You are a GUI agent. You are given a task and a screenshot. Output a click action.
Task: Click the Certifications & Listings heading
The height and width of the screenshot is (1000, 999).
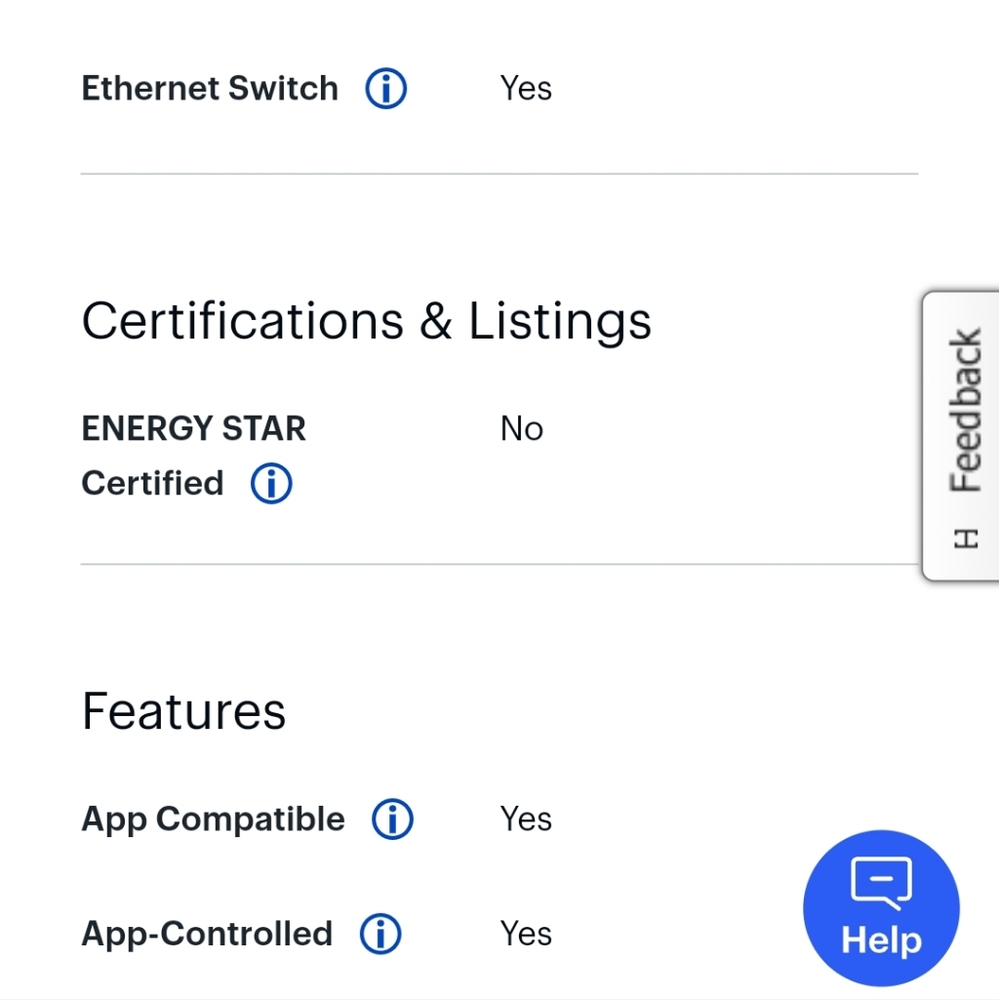click(366, 321)
